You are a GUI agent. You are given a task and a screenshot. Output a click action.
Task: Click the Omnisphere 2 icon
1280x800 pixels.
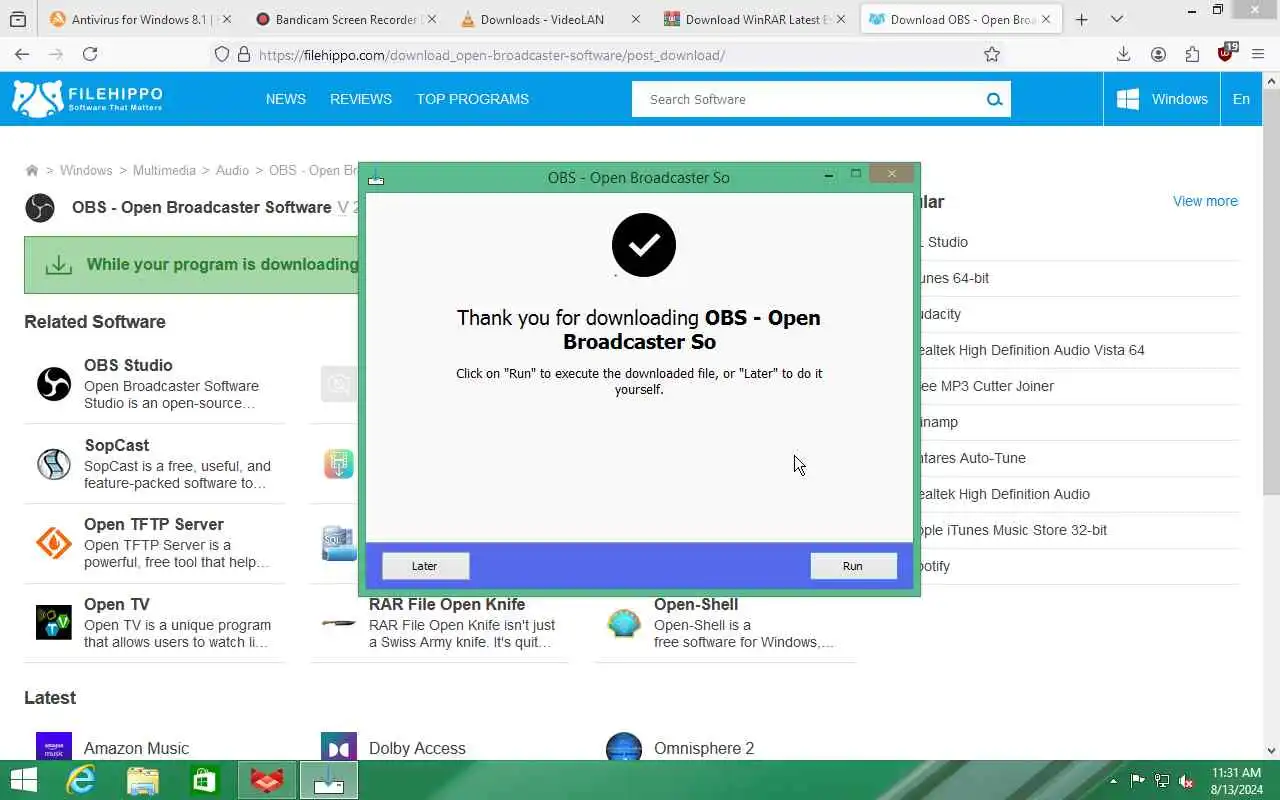624,746
